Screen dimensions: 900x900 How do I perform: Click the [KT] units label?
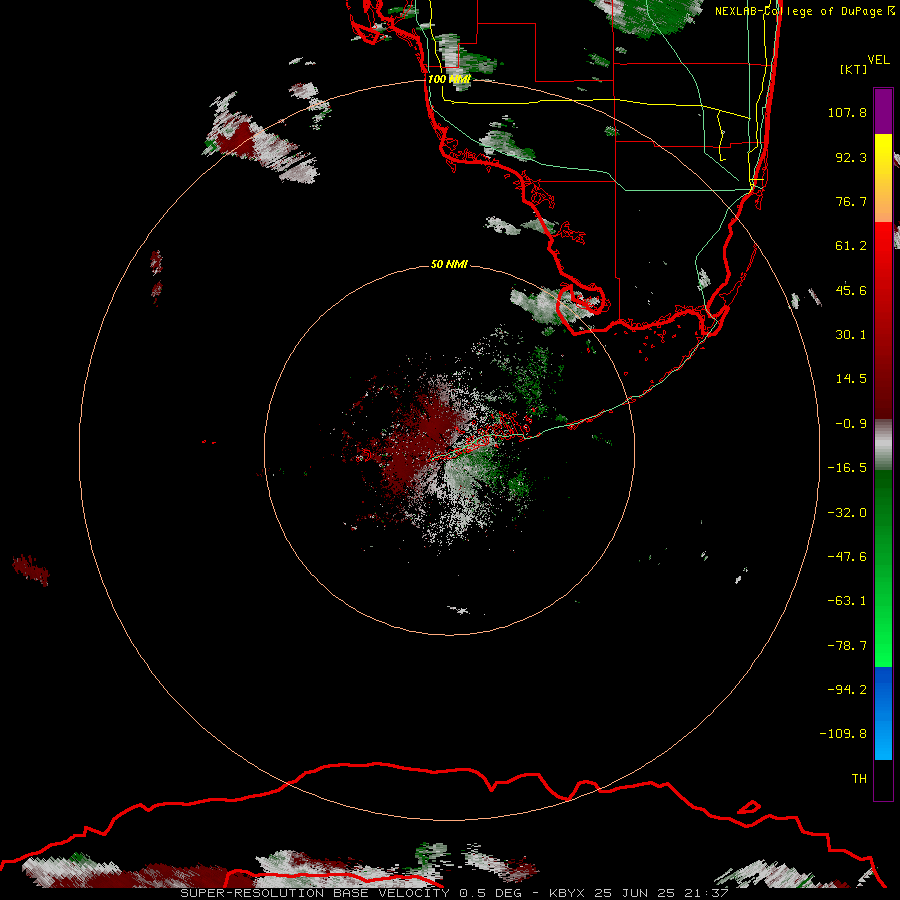click(854, 69)
